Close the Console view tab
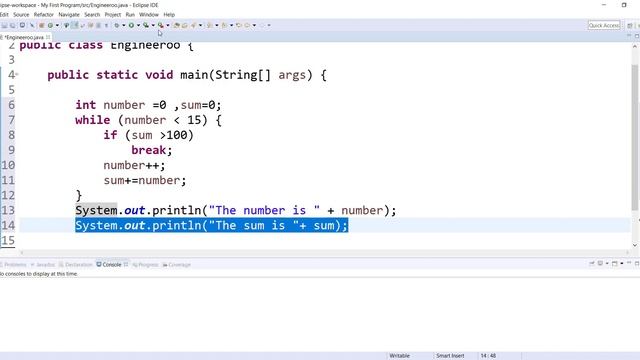The width and height of the screenshot is (640, 360). 126,264
